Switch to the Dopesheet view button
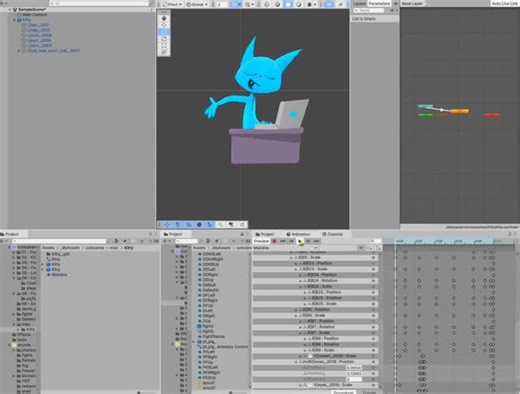 [x=344, y=392]
